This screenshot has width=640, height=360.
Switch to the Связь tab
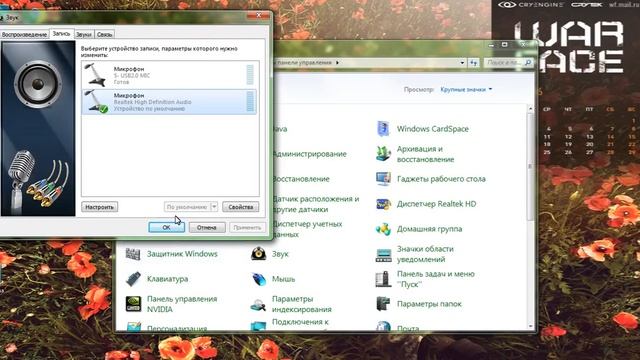coord(104,35)
